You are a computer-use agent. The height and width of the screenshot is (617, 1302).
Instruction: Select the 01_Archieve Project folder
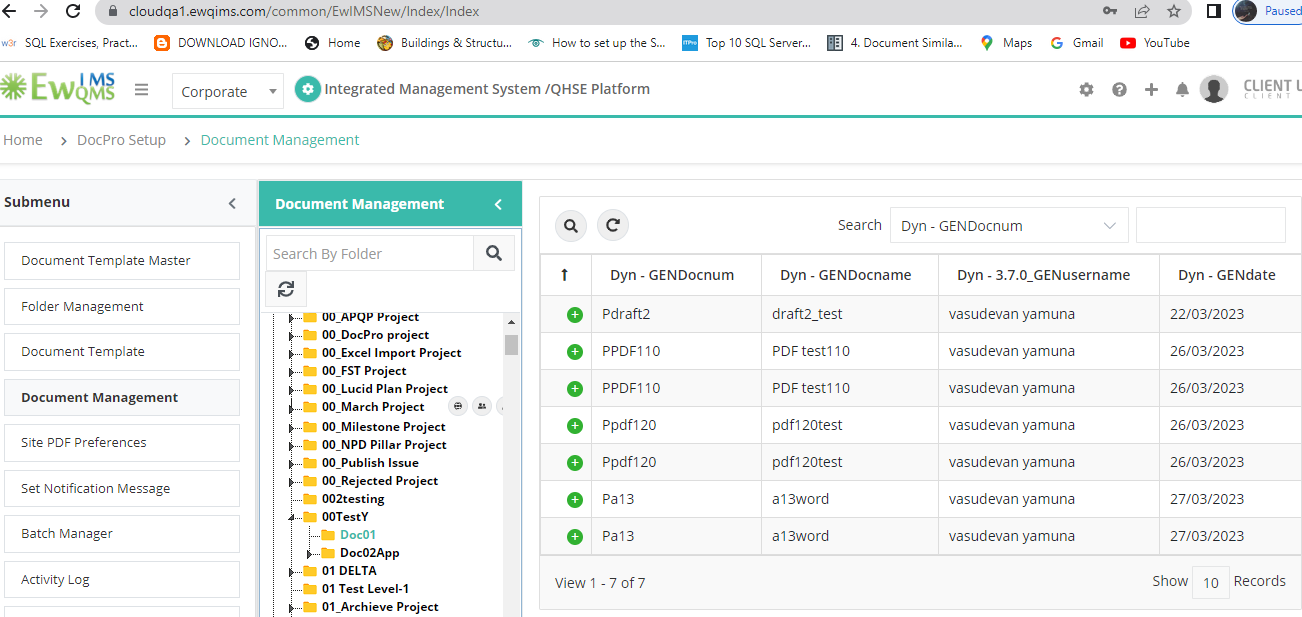pyautogui.click(x=380, y=607)
